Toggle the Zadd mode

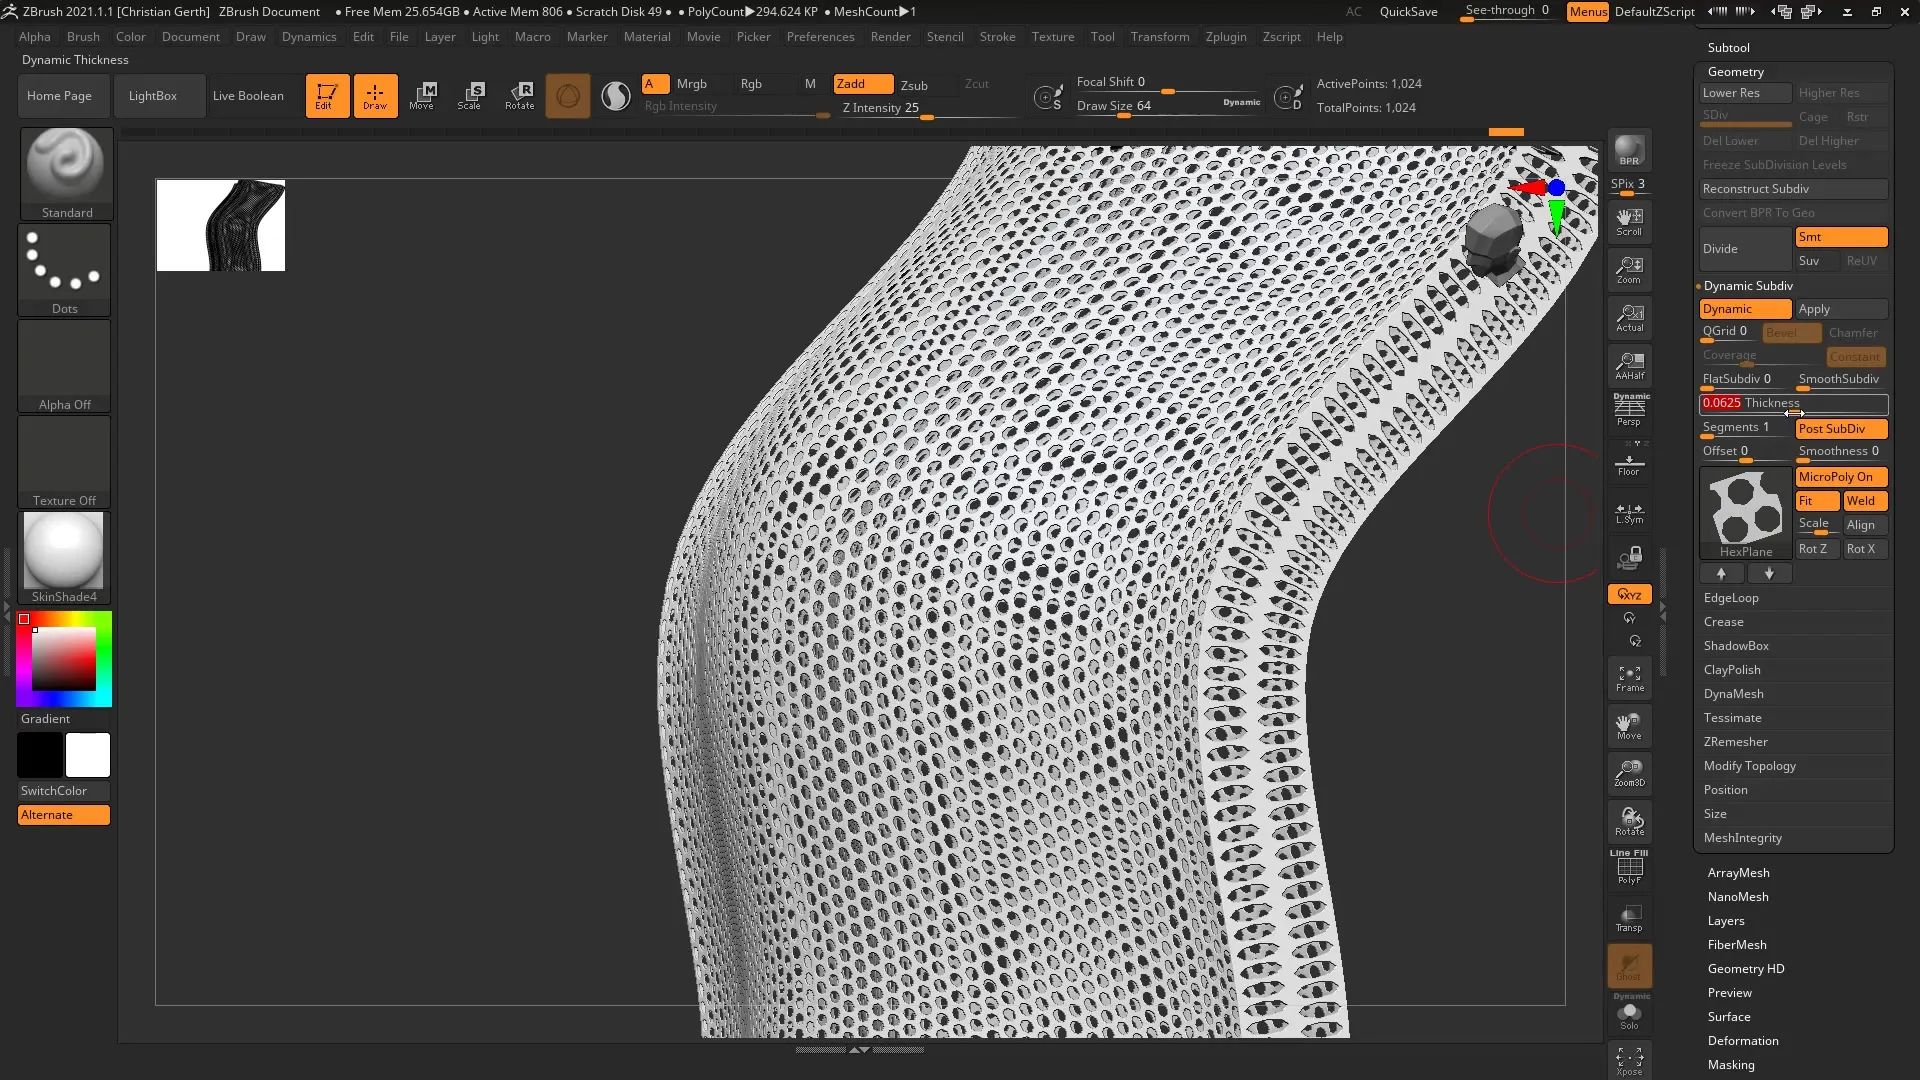pyautogui.click(x=863, y=84)
